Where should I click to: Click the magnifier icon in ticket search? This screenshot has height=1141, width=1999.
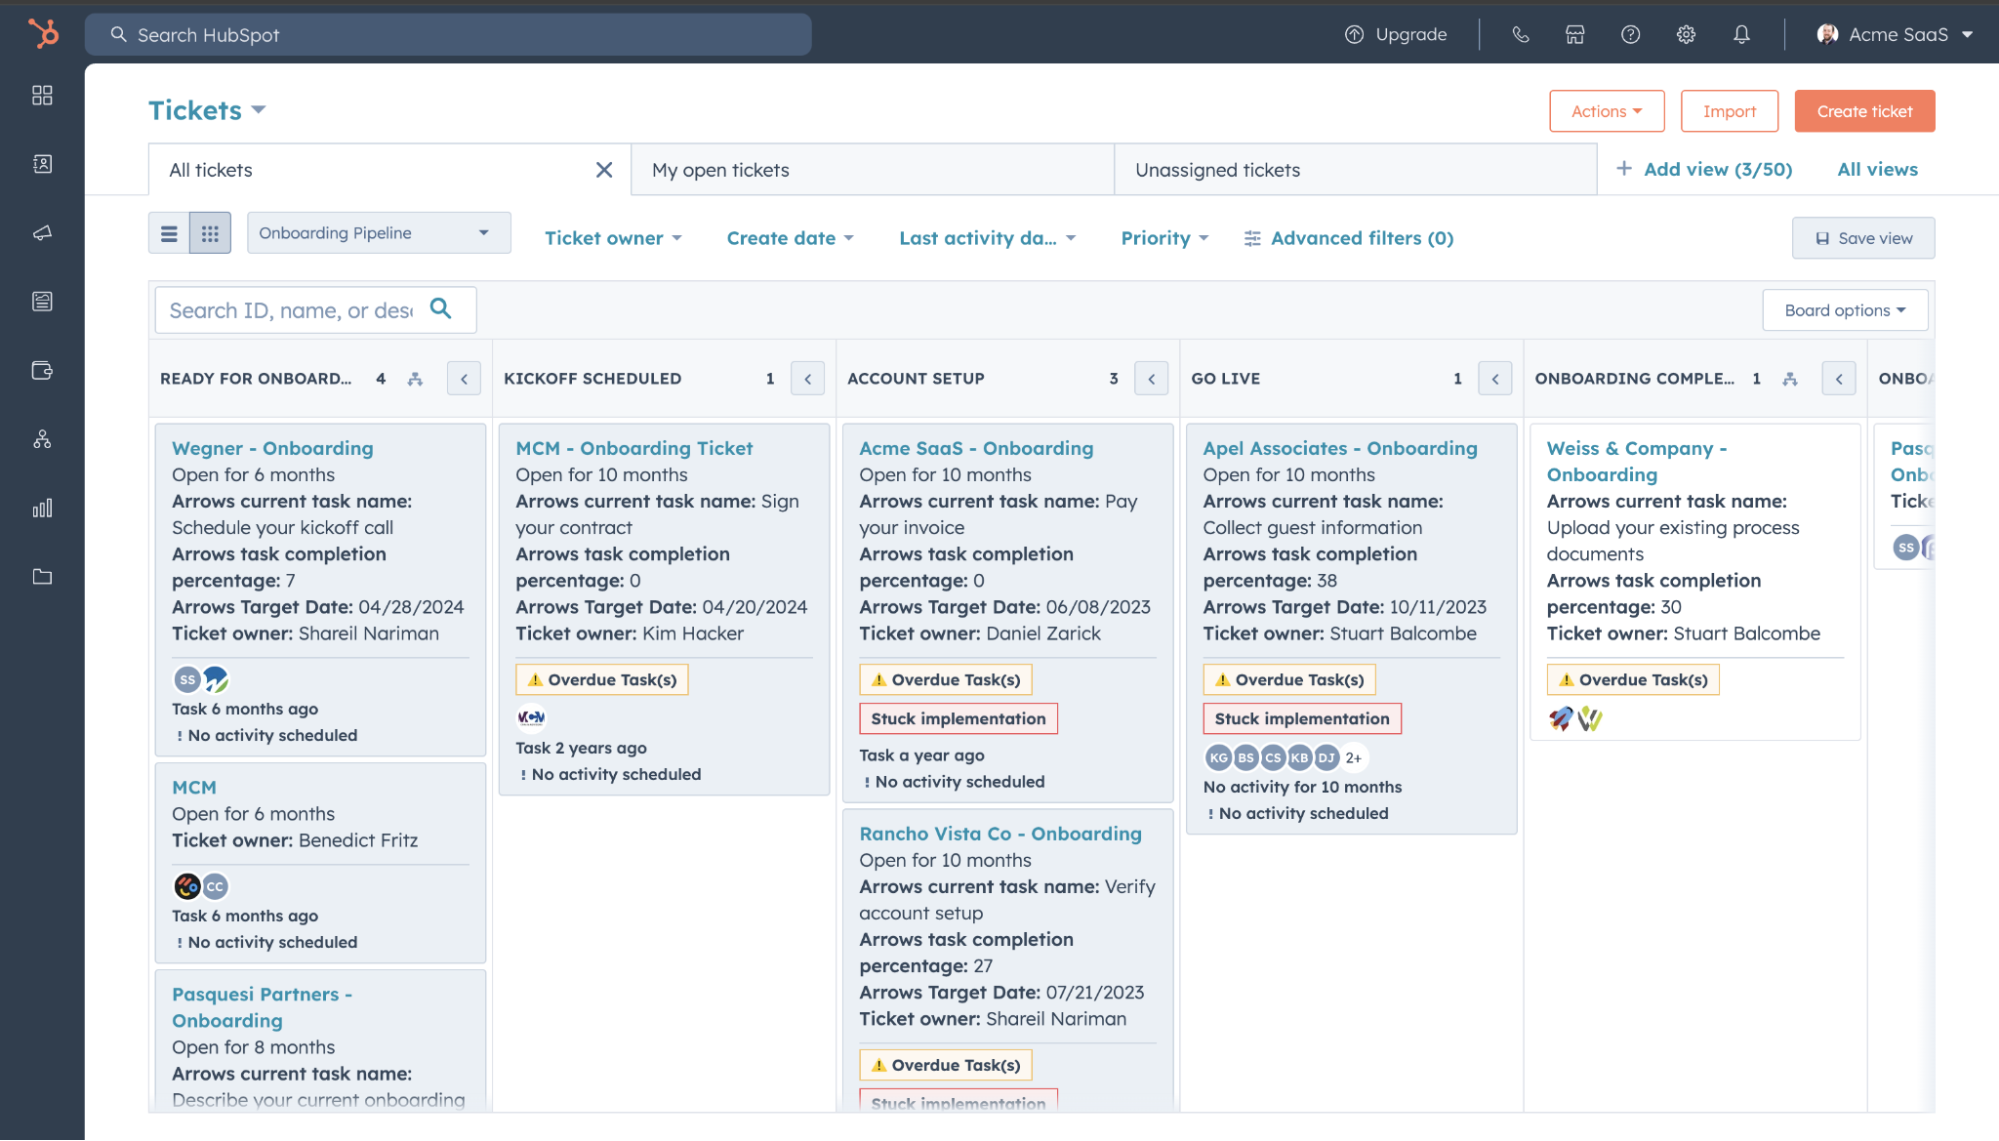tap(441, 309)
